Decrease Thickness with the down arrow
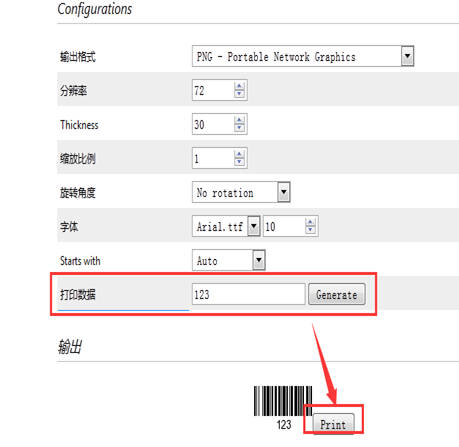 click(x=239, y=128)
